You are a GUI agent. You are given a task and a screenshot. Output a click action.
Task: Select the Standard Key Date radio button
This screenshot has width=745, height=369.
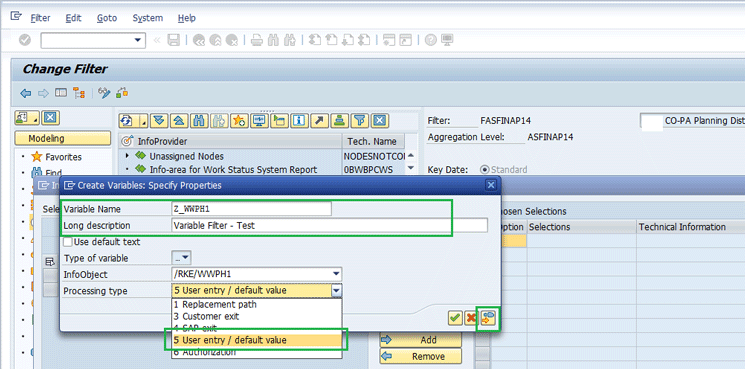click(x=485, y=170)
